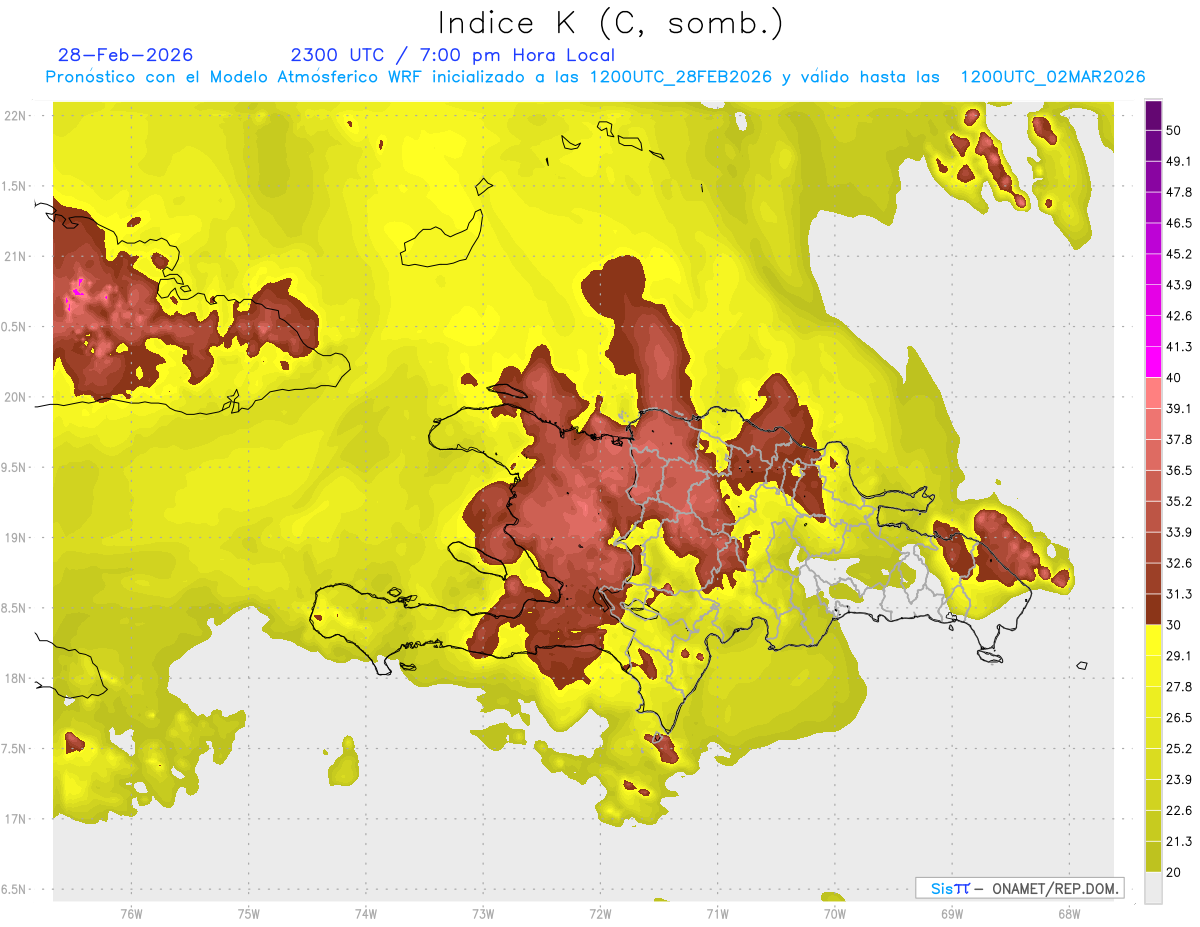This screenshot has height=927, width=1200.
Task: Click the map title "Indice K (C, somb.)"
Action: pyautogui.click(x=610, y=24)
